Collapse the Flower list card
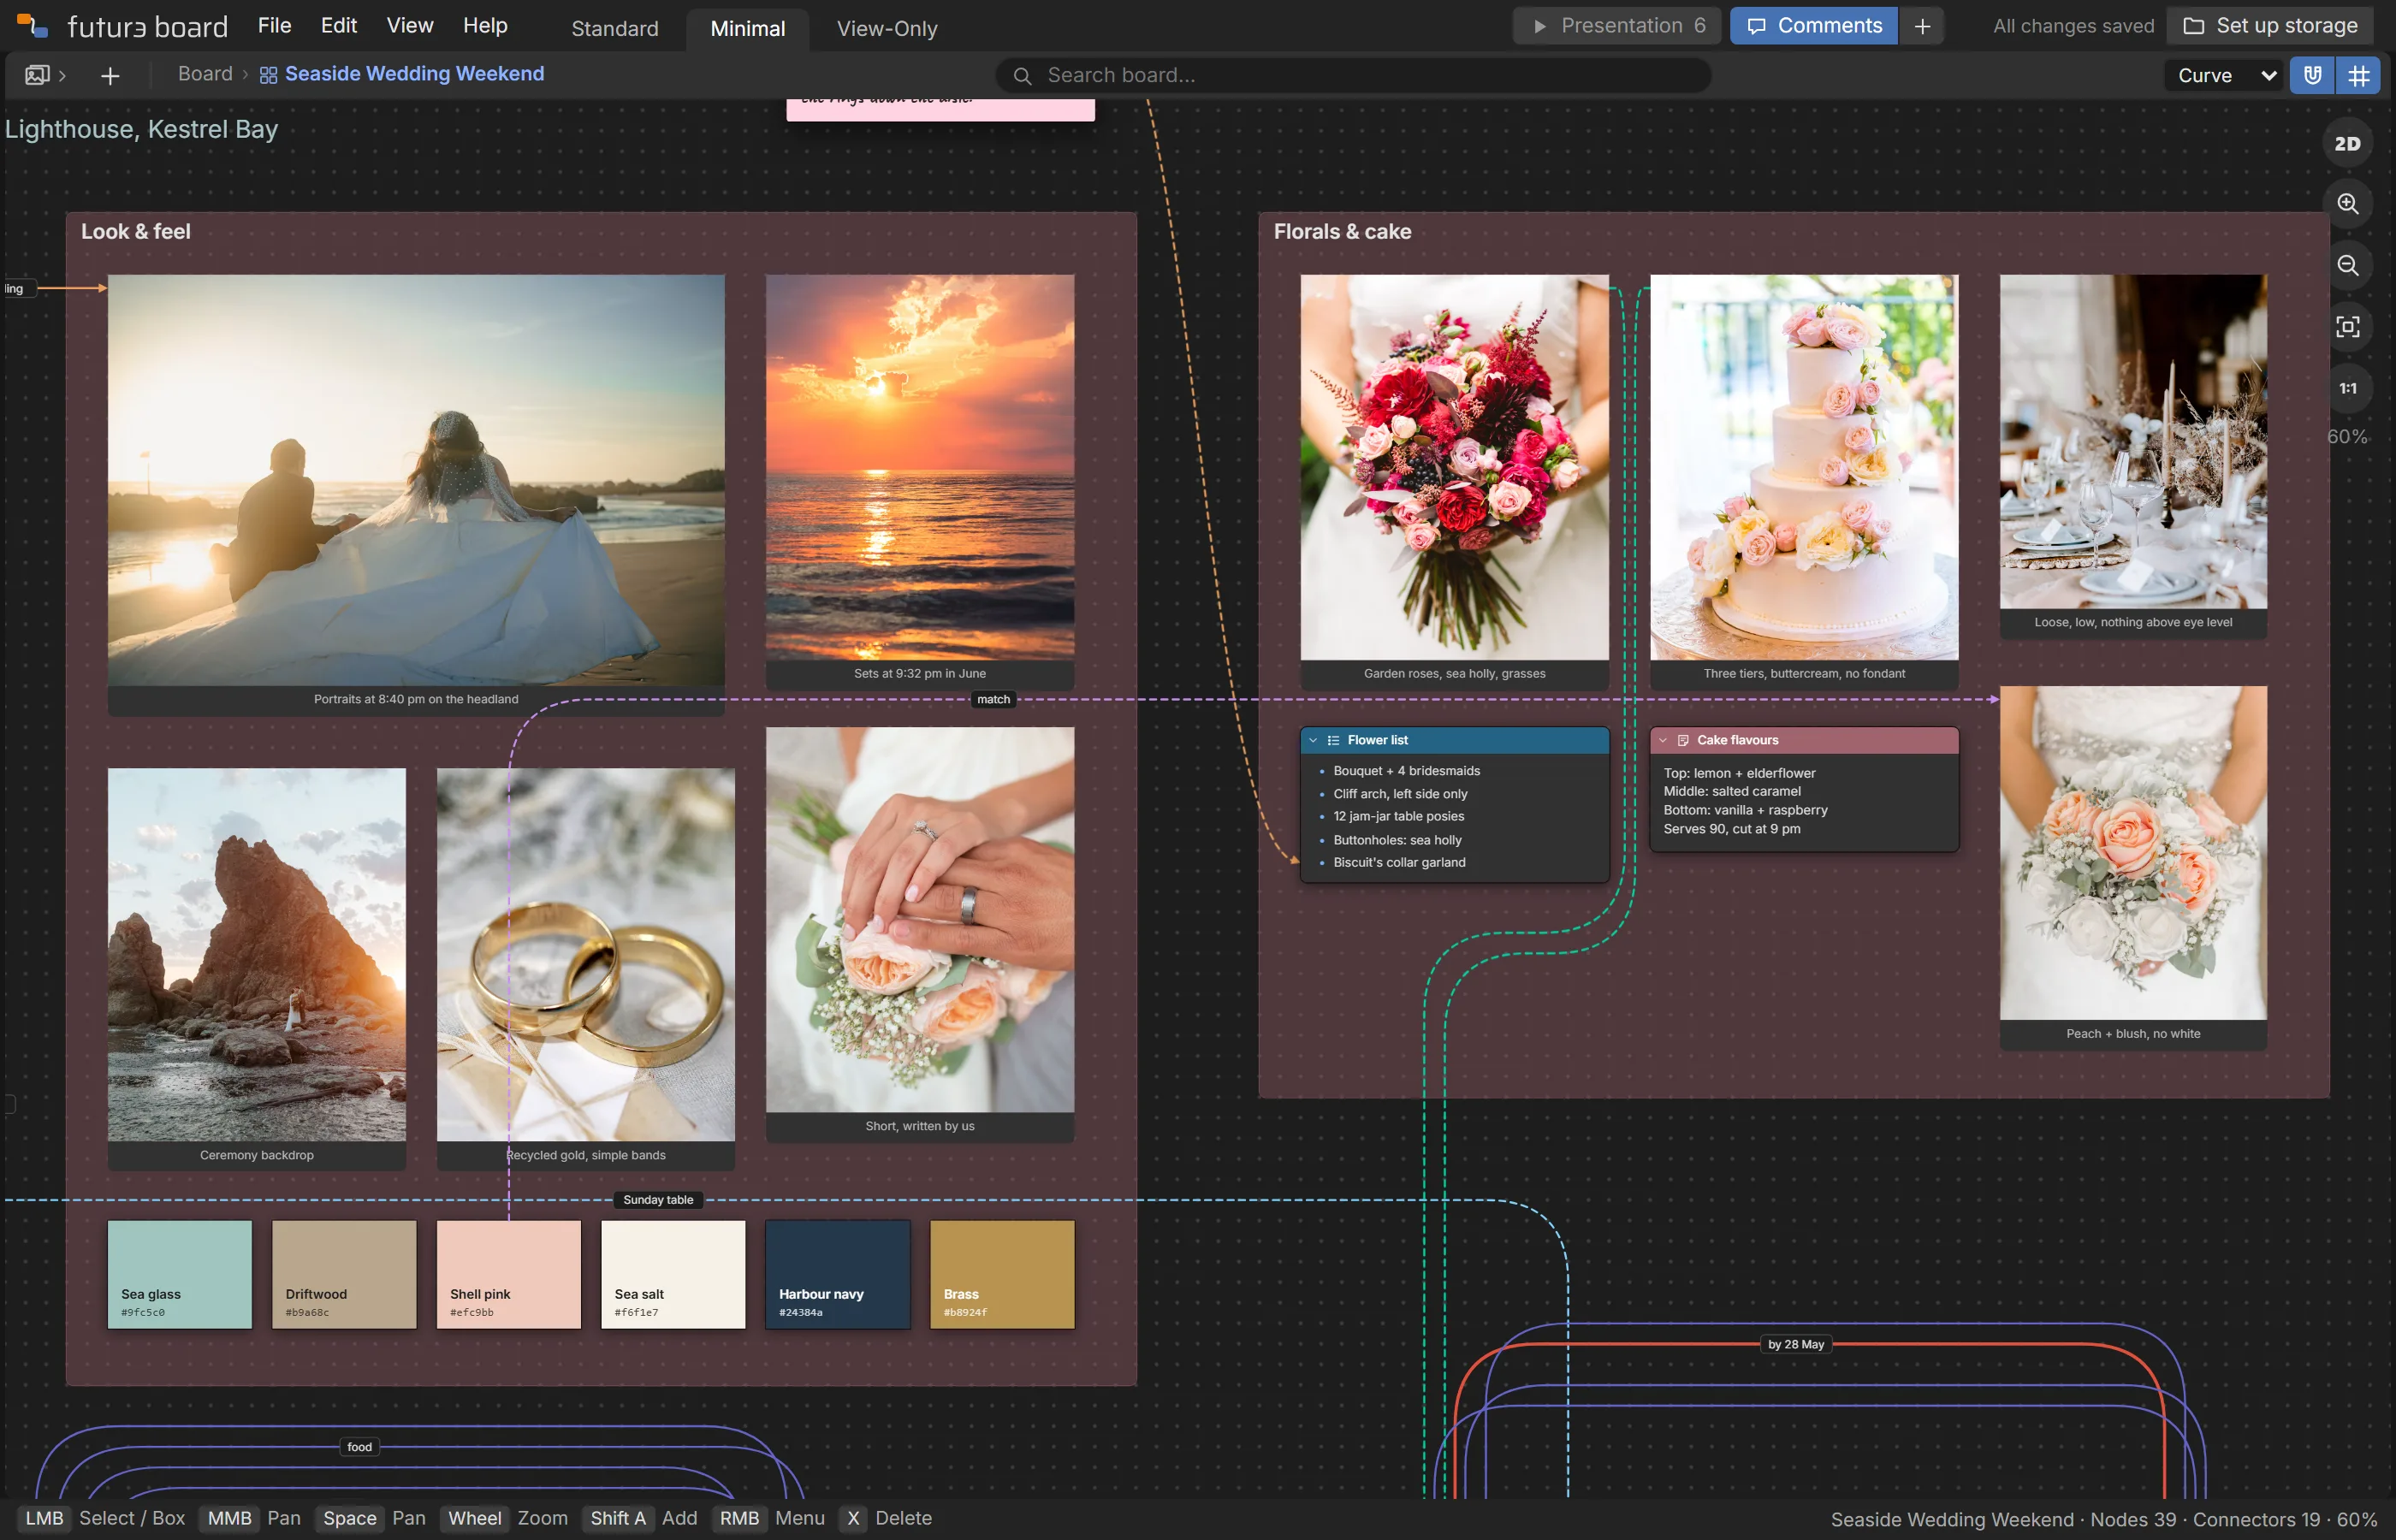Image resolution: width=2396 pixels, height=1540 pixels. coord(1313,740)
